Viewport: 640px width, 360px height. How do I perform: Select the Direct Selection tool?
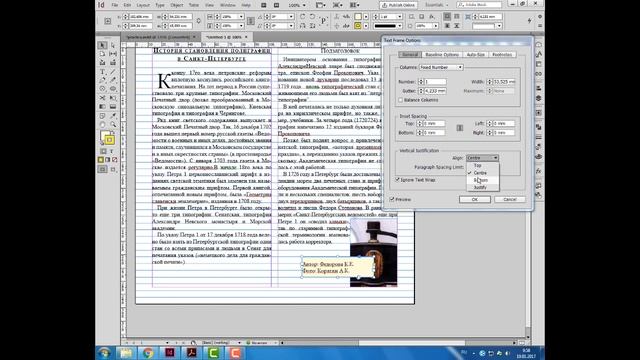113,45
